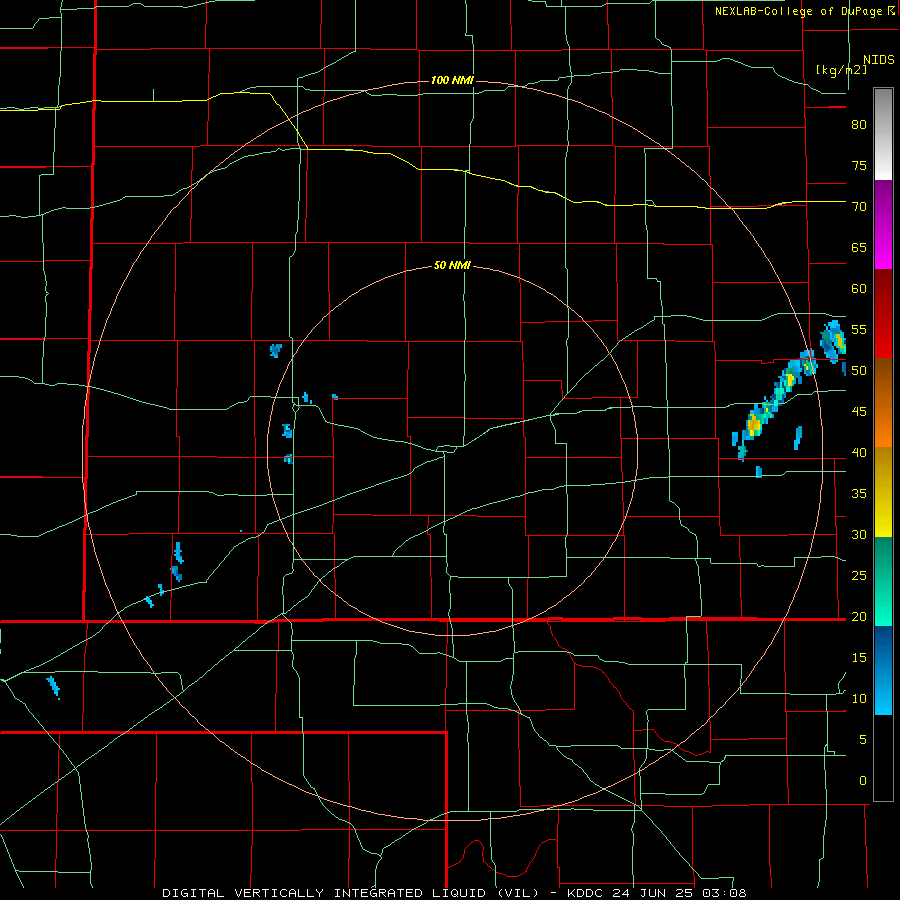This screenshot has width=900, height=900.
Task: Click the 50 NMI range ring label
Action: (452, 265)
